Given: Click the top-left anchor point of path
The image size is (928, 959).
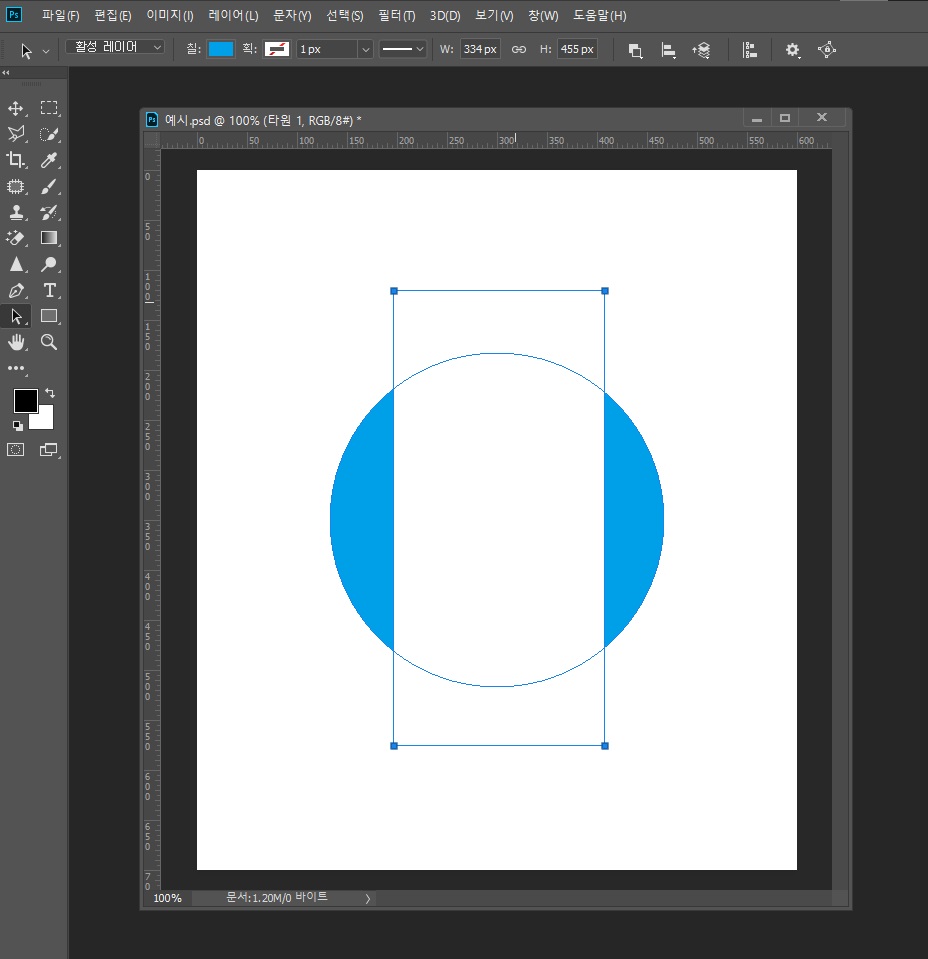Looking at the screenshot, I should (394, 291).
